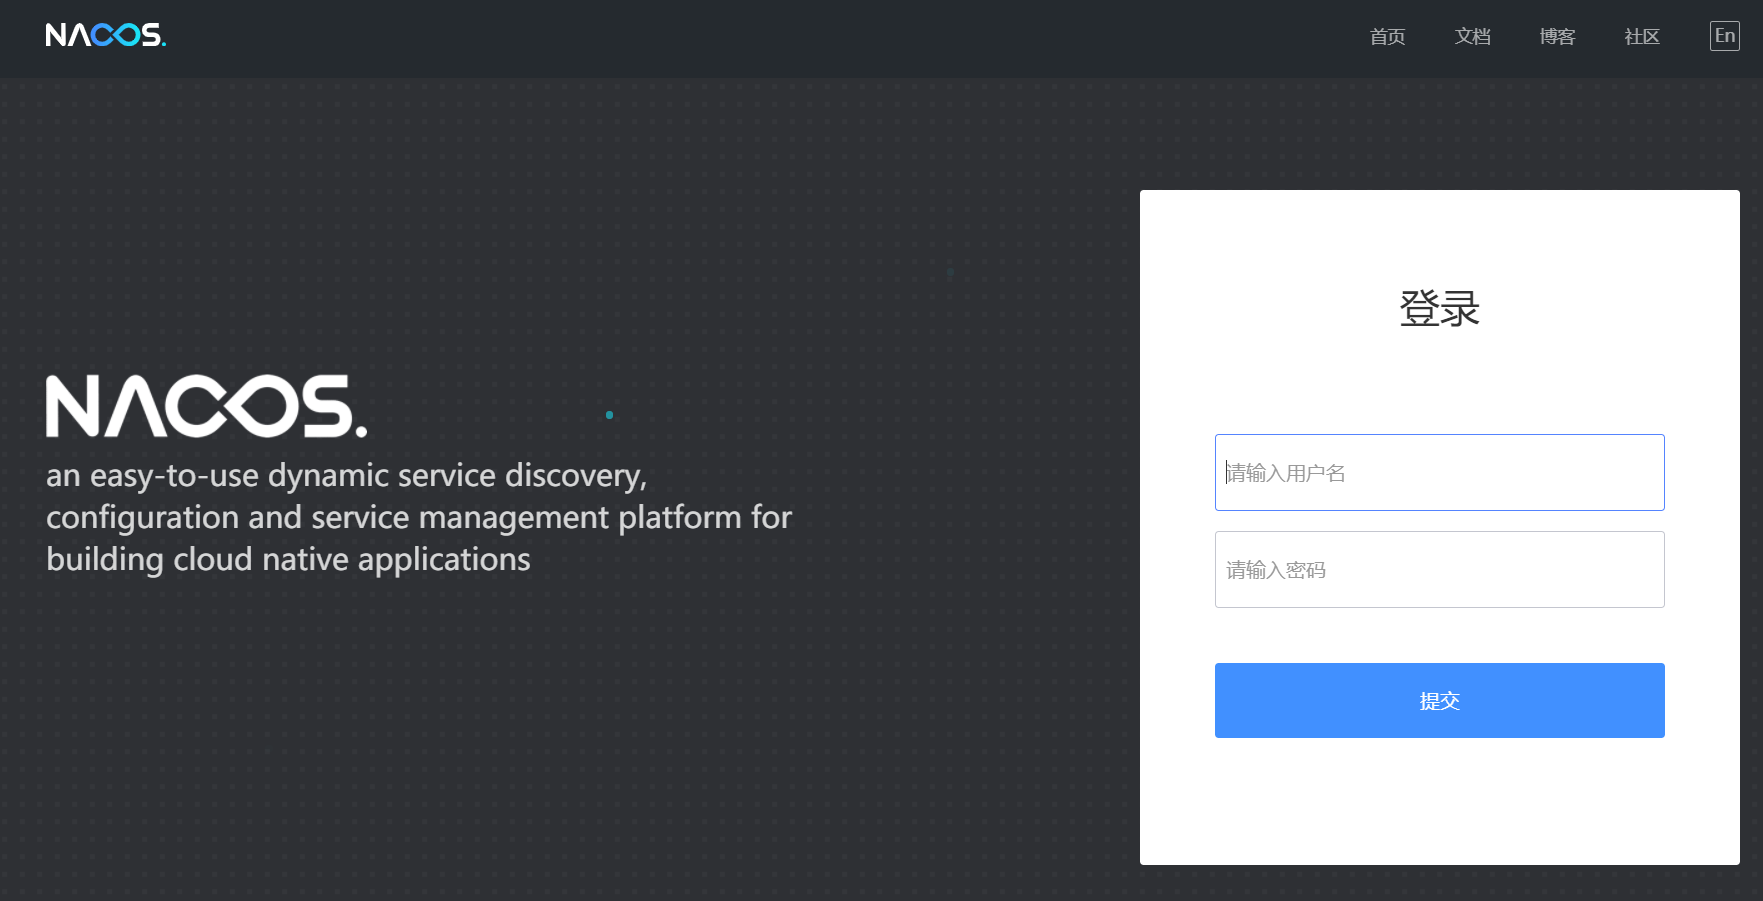Click the large NACOS banner logo
The height and width of the screenshot is (901, 1763).
coord(207,406)
